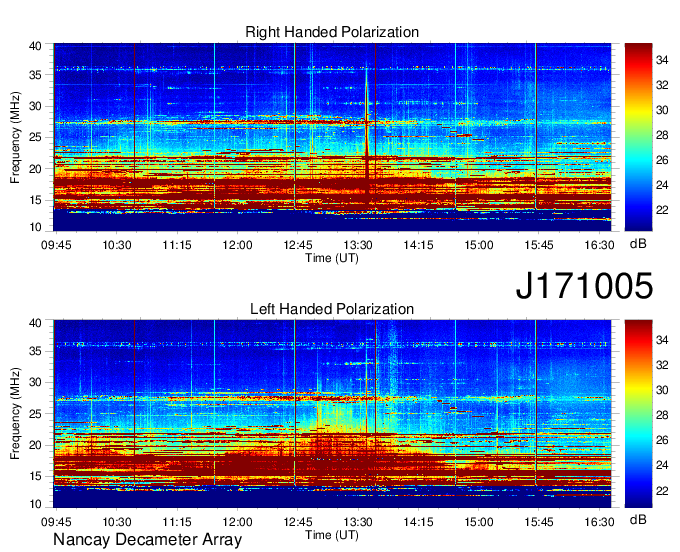Click the 11:15 tick under Left Handed plot
The image size is (680, 552).
pos(177,522)
